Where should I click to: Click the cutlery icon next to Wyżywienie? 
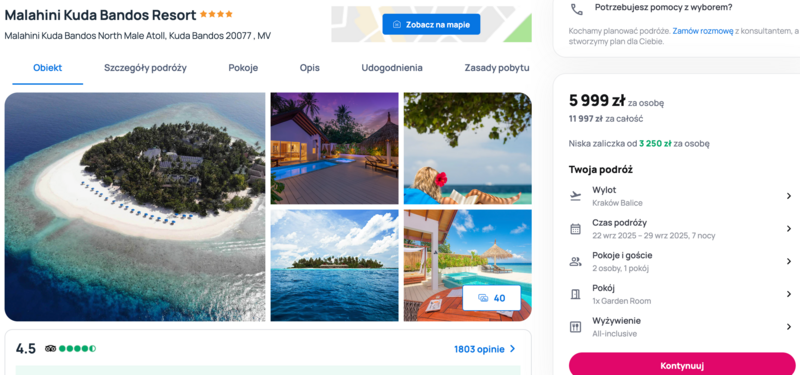[x=576, y=327]
